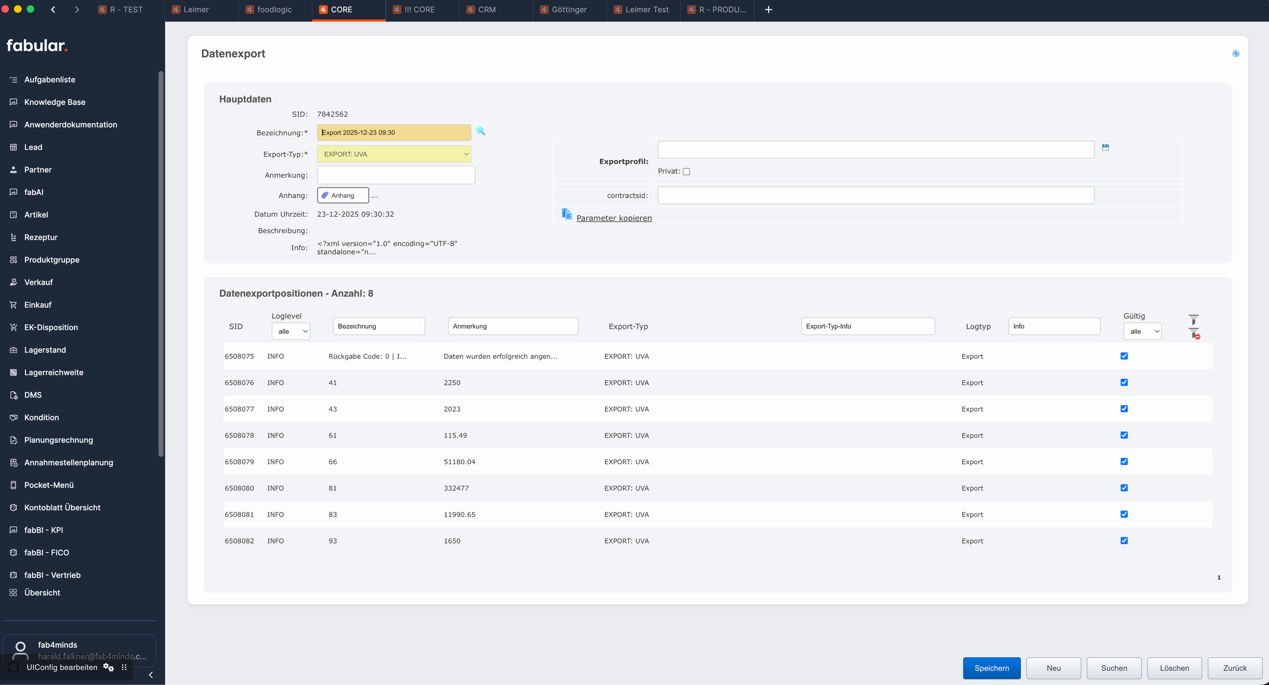Uncheck Gültig checkbox for row 6508075
The image size is (1269, 685).
[1124, 356]
